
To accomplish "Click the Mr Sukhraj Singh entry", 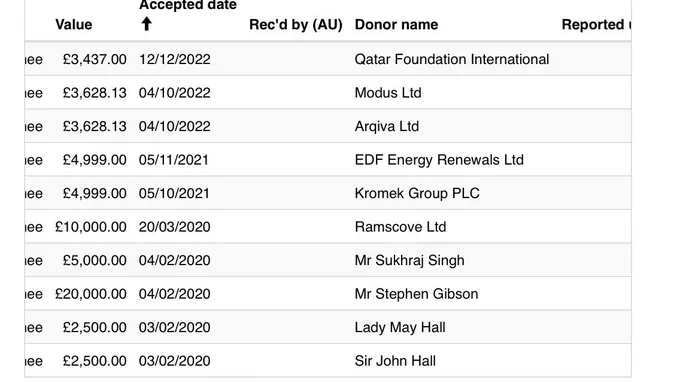I will [409, 260].
